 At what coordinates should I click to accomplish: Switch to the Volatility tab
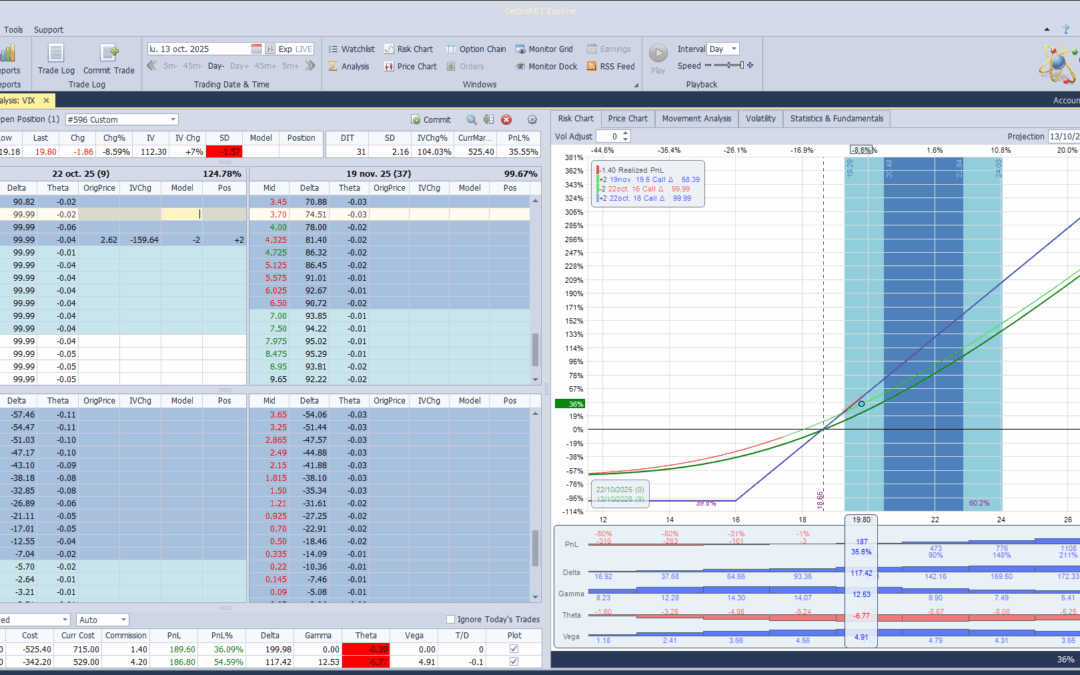(x=760, y=118)
